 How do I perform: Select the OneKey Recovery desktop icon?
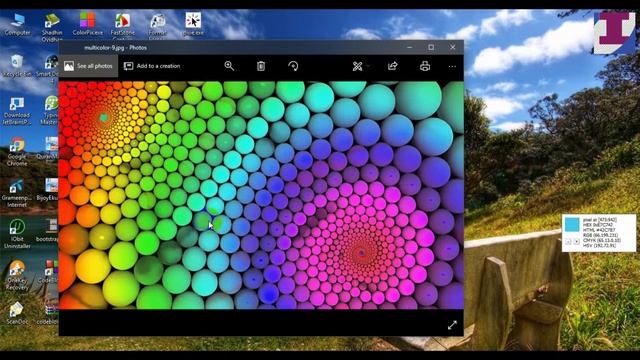[x=17, y=276]
